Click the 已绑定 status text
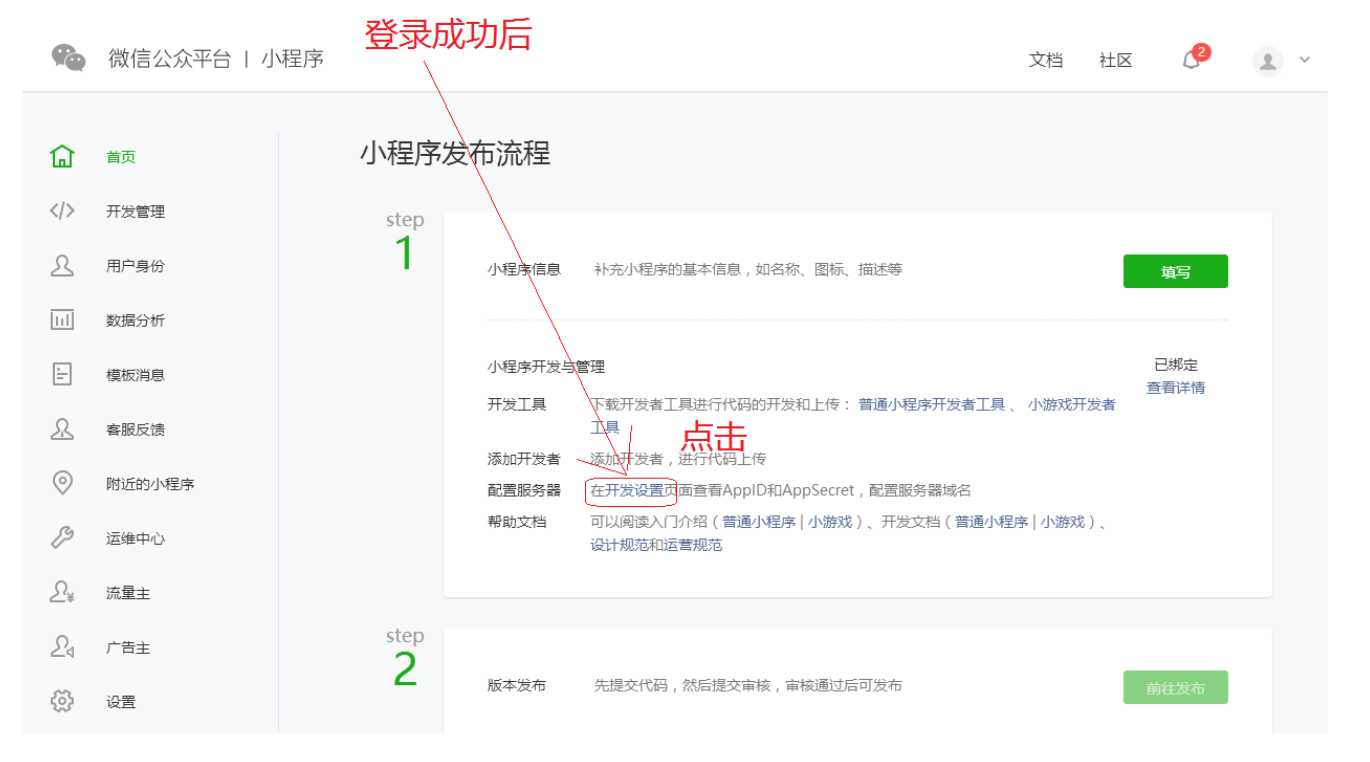The image size is (1370, 762). tap(1175, 365)
